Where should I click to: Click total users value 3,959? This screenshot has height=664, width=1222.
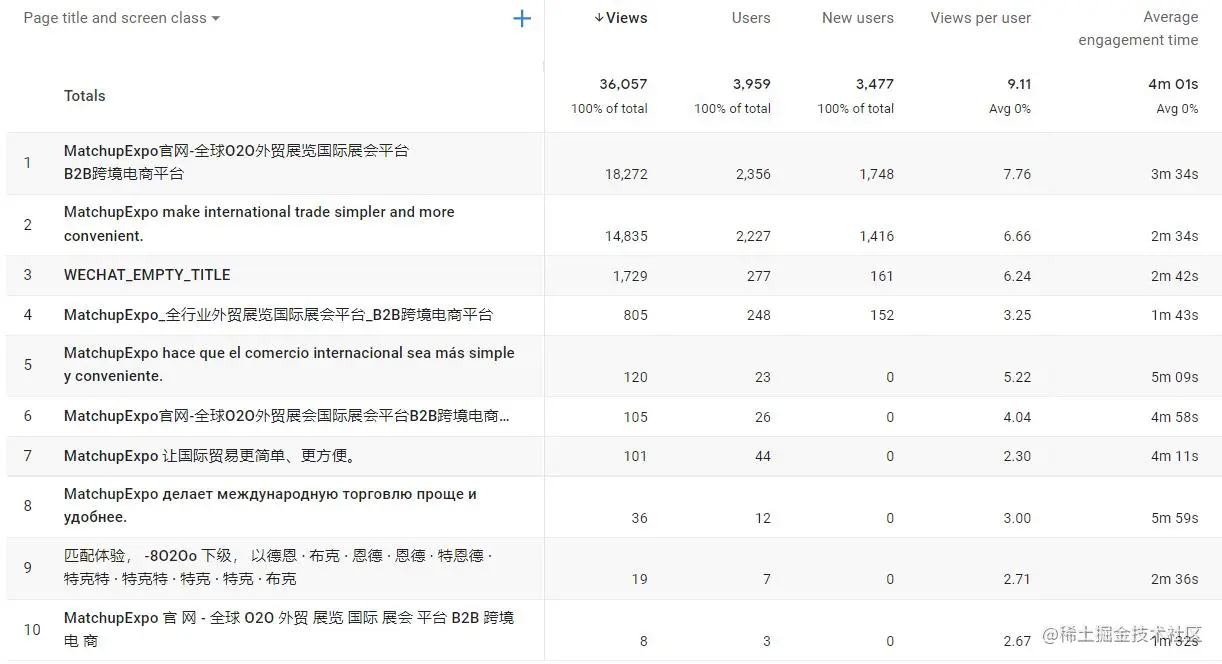751,84
